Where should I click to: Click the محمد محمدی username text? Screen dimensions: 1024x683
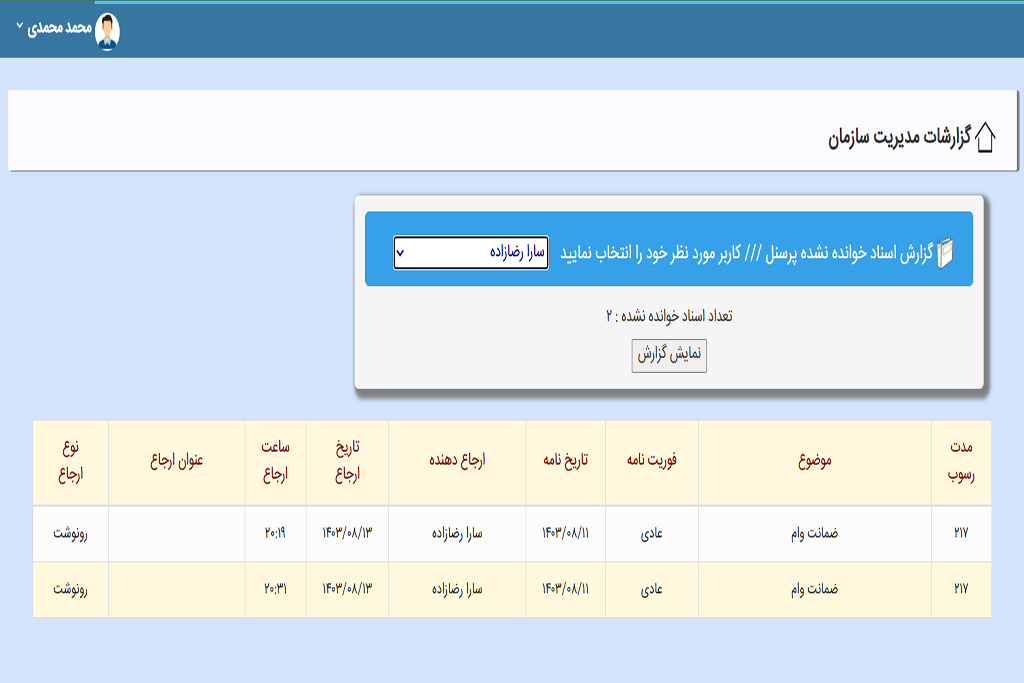(60, 29)
